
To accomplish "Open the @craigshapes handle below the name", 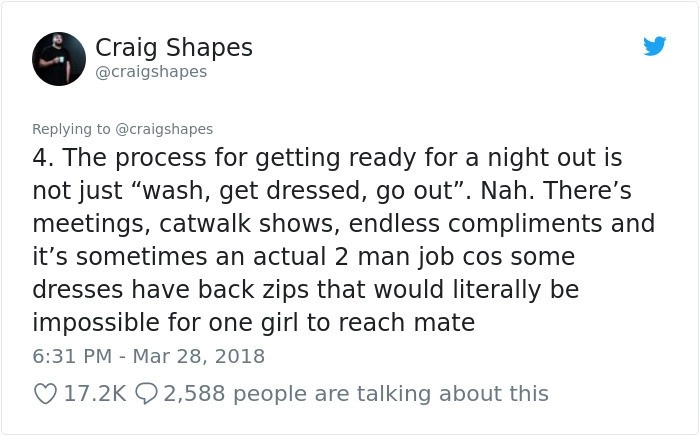I will pos(150,72).
